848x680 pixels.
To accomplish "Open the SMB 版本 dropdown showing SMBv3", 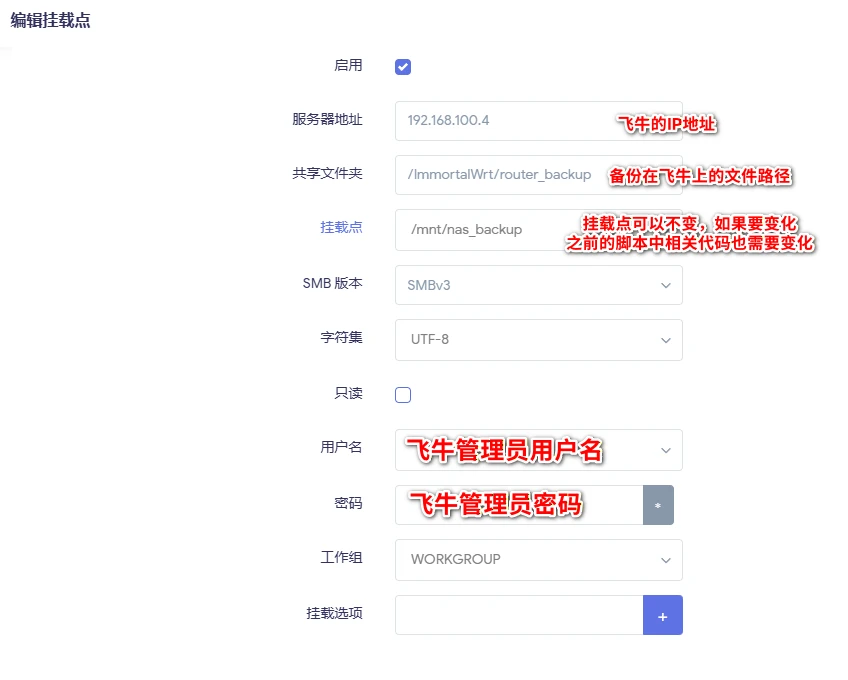I will click(x=538, y=285).
